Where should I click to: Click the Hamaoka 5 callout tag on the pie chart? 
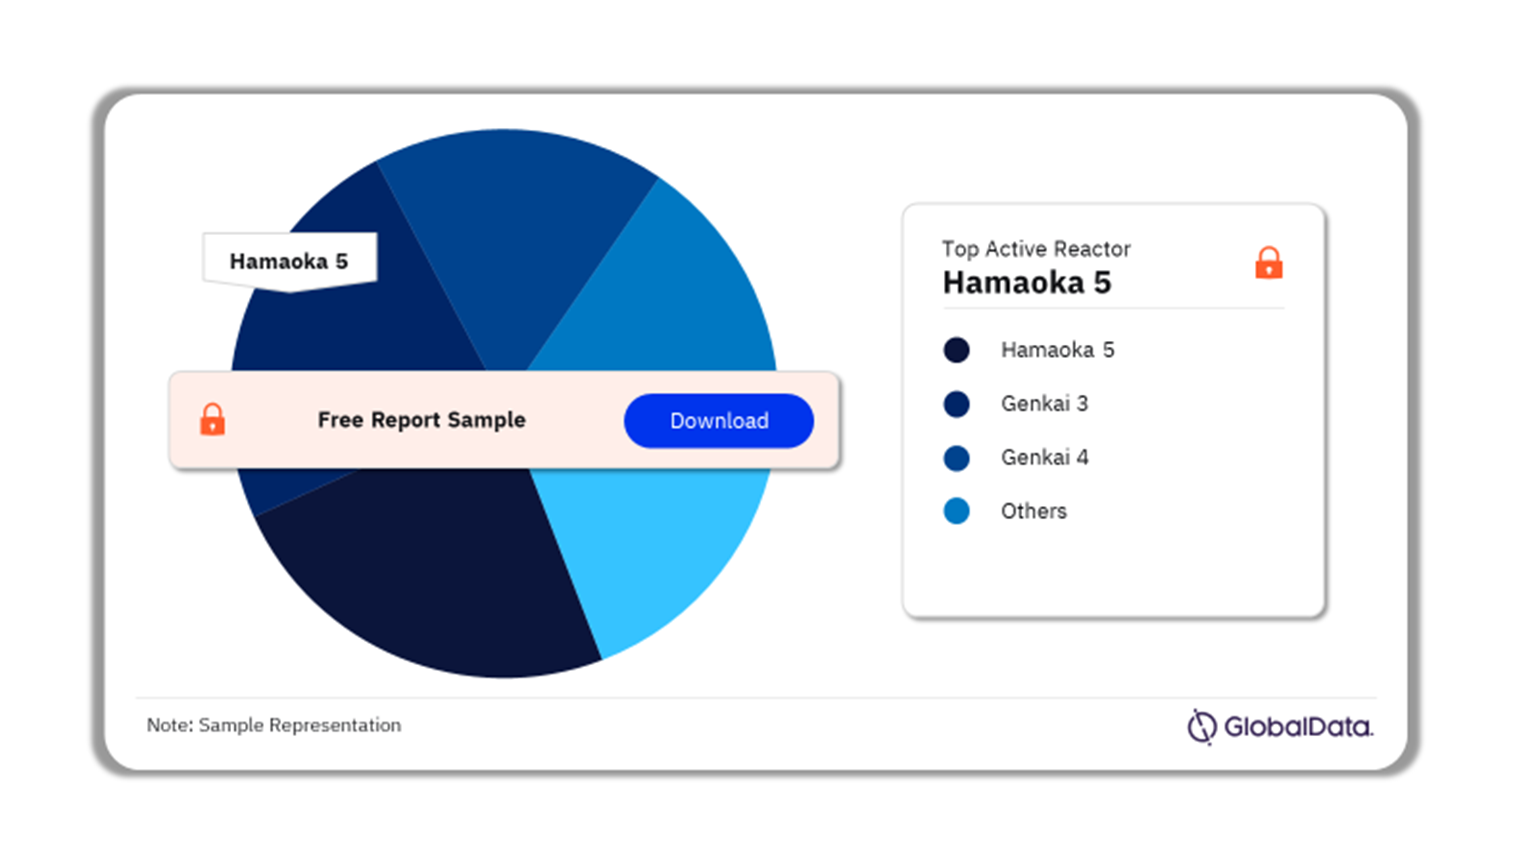pos(290,261)
